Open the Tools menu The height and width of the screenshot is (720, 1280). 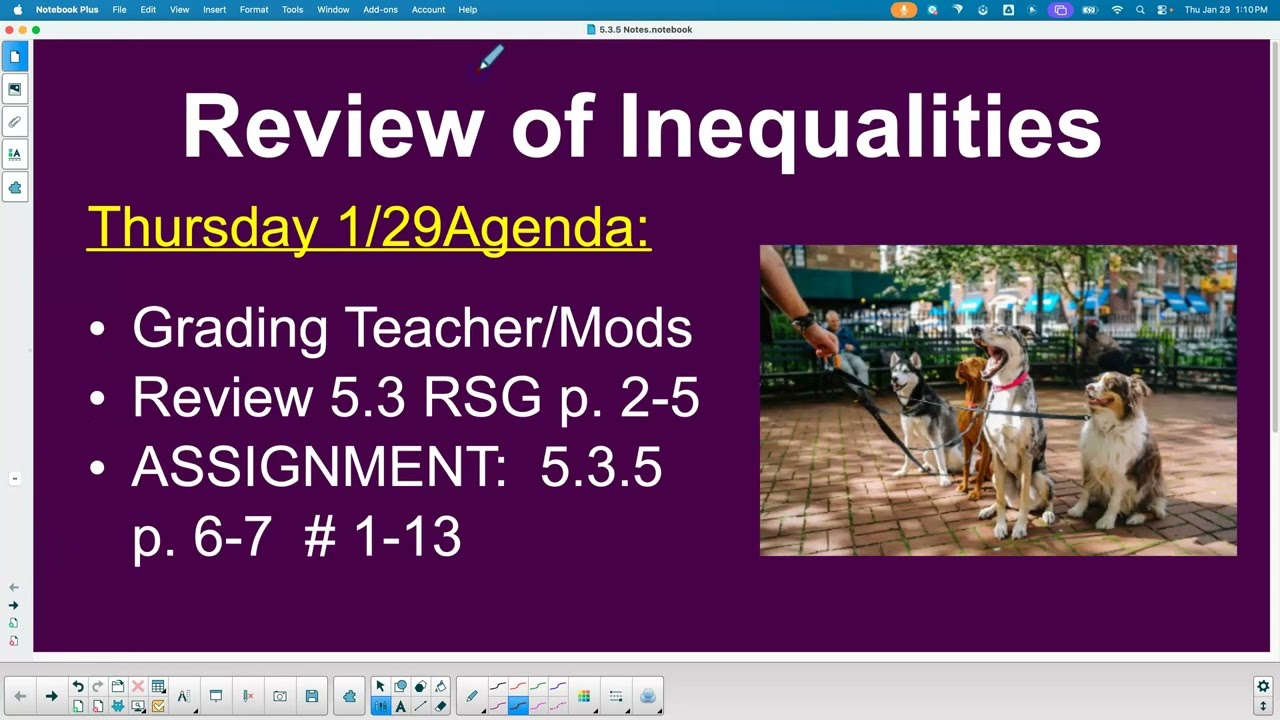tap(292, 9)
